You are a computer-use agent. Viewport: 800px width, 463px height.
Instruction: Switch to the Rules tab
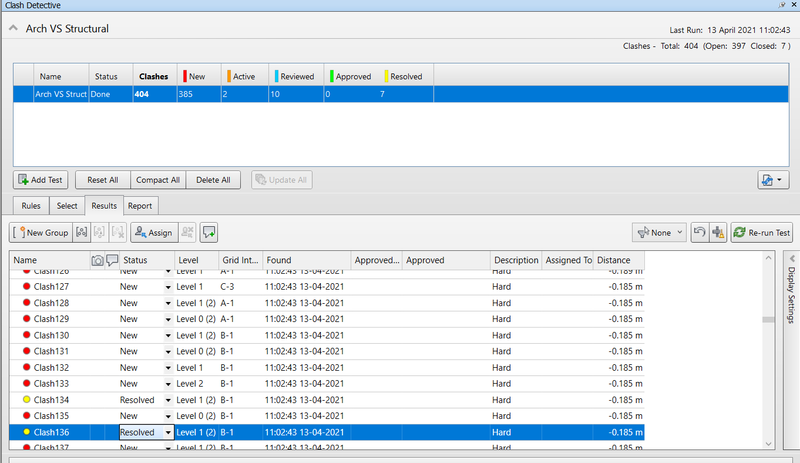coord(31,206)
